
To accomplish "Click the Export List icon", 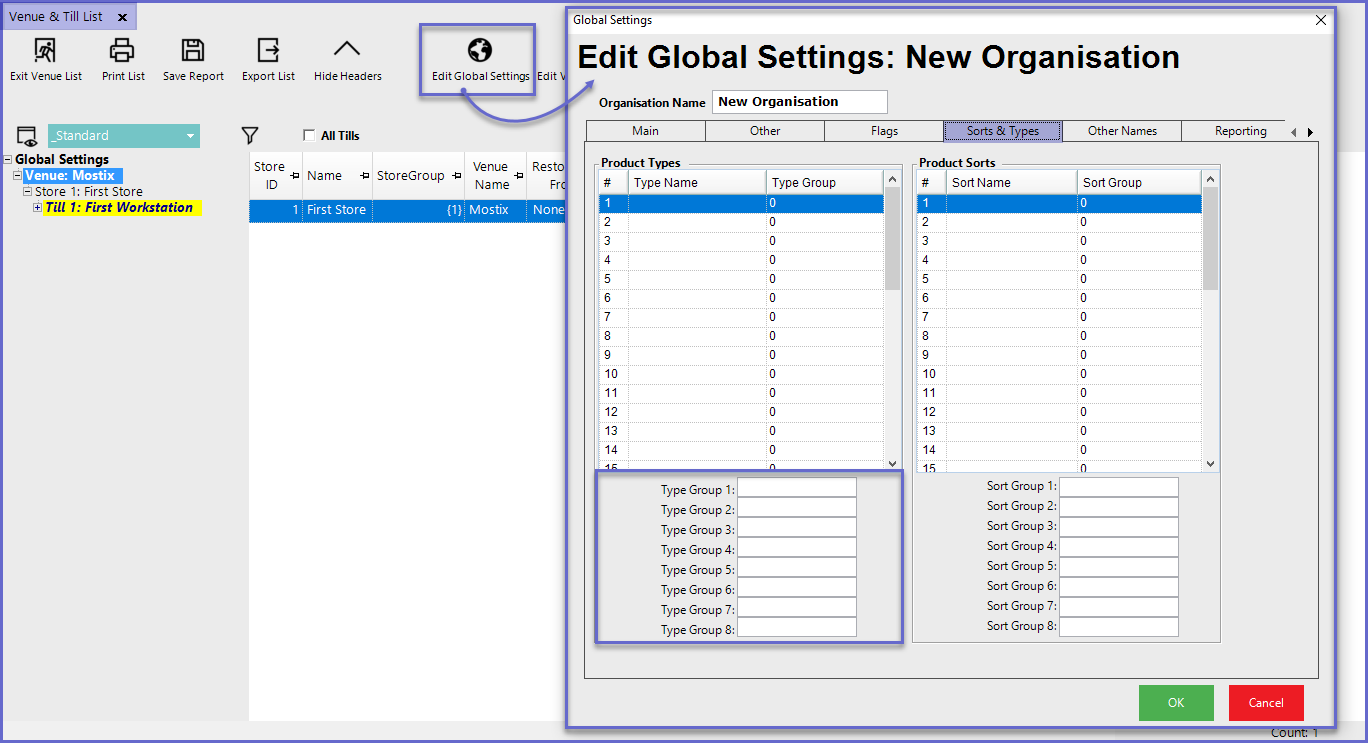I will pyautogui.click(x=268, y=51).
